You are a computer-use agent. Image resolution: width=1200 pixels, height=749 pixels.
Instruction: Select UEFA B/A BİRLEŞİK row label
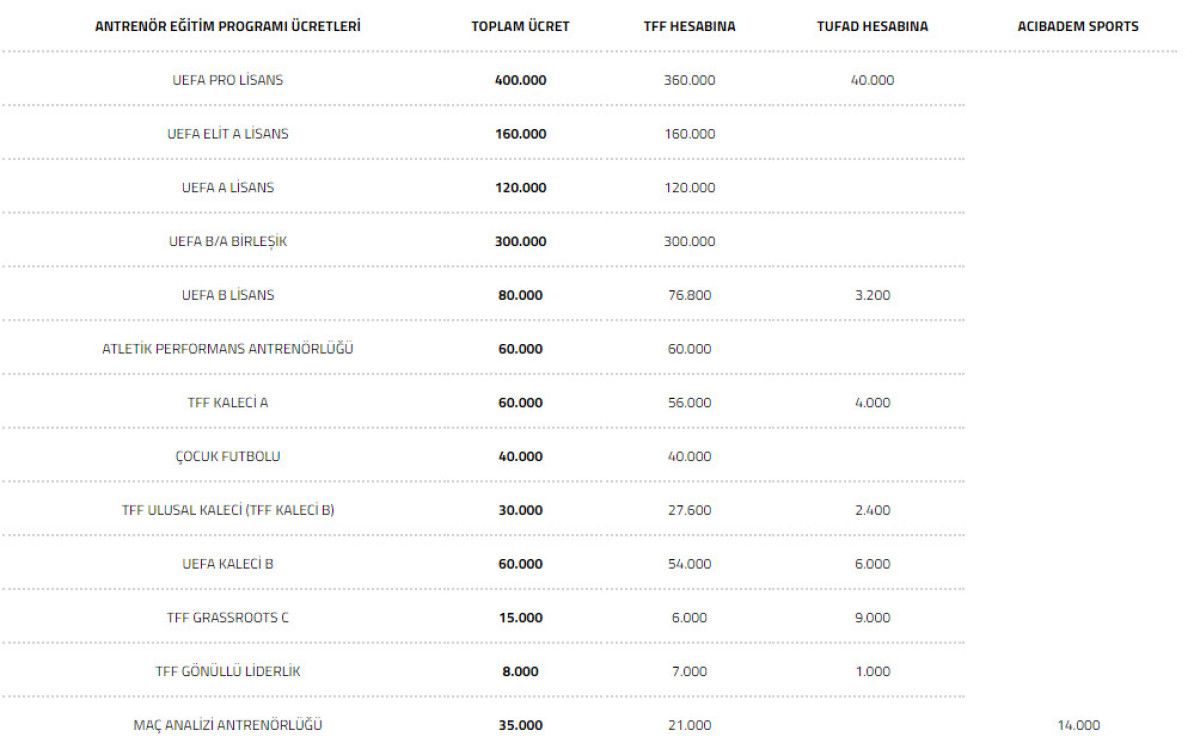(228, 241)
